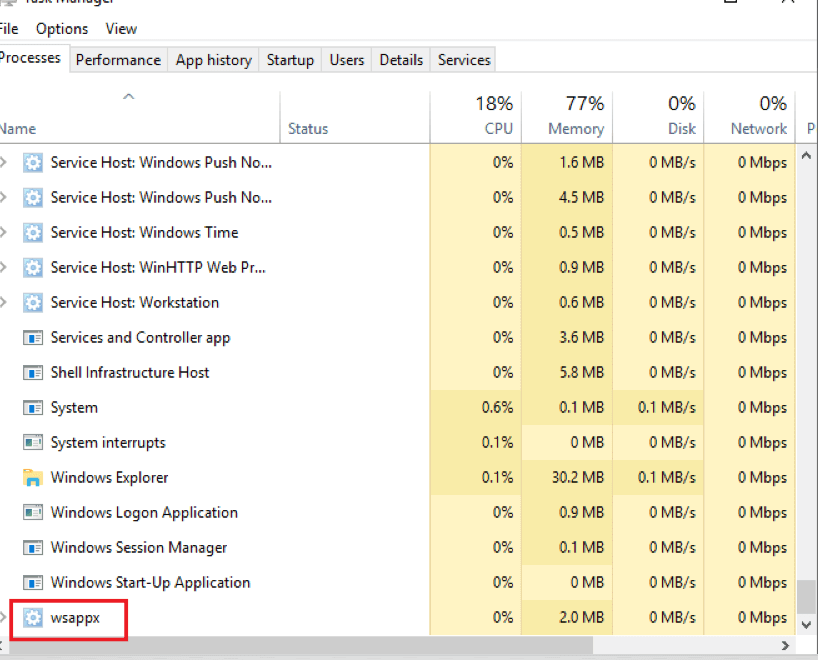Select the Windows Session Manager row
This screenshot has height=660, width=818.
[x=398, y=548]
